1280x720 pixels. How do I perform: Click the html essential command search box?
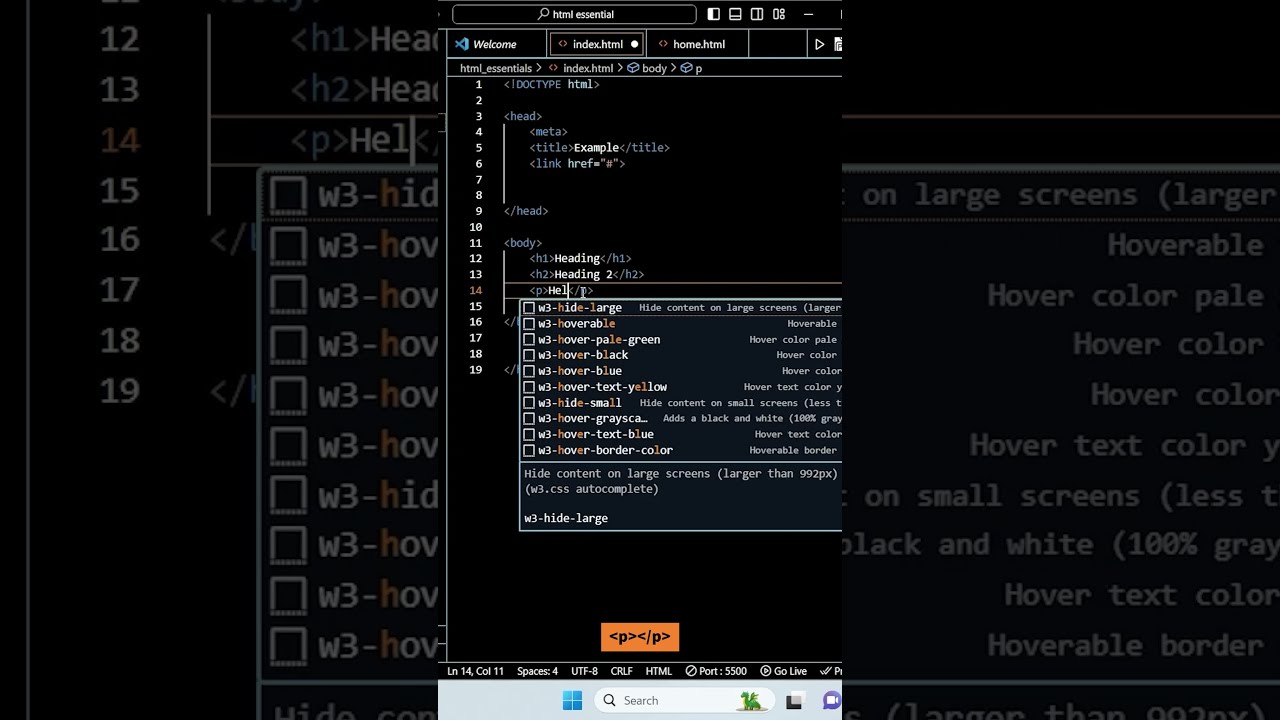click(x=574, y=14)
